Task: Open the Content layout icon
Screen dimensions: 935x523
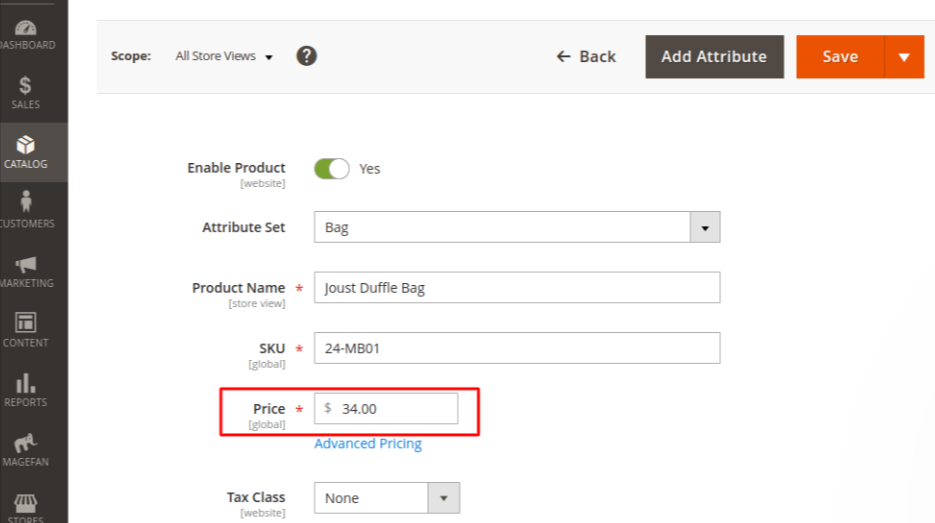Action: coord(26,324)
